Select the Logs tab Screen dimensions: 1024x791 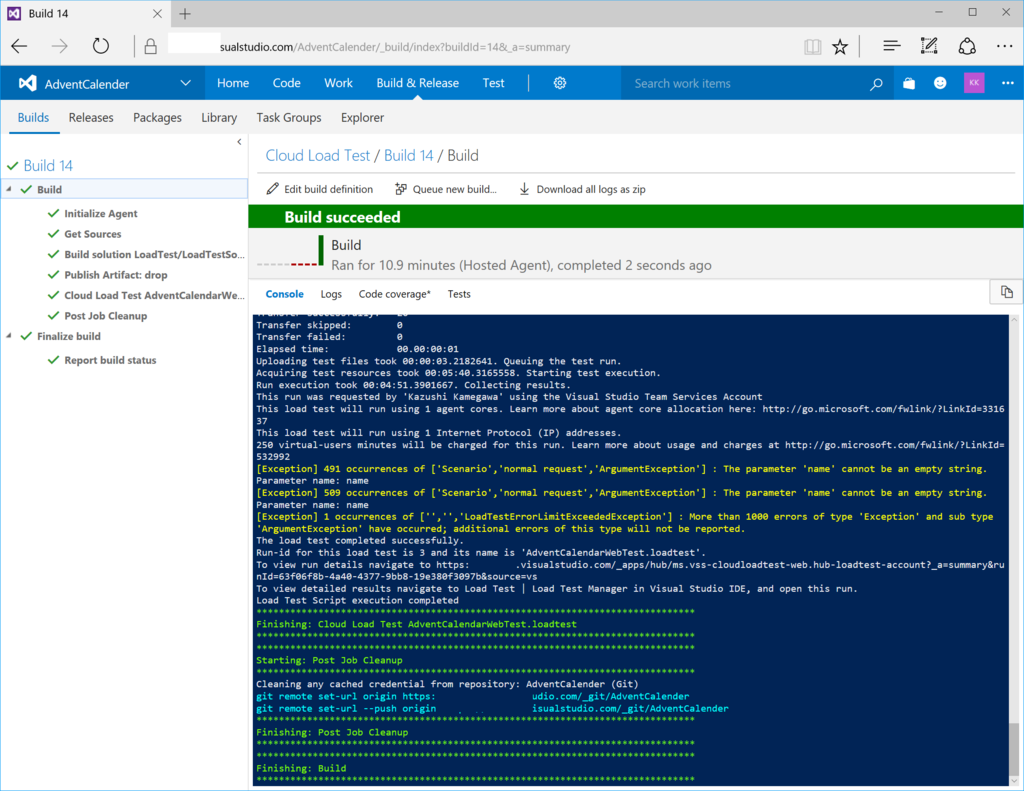point(331,294)
